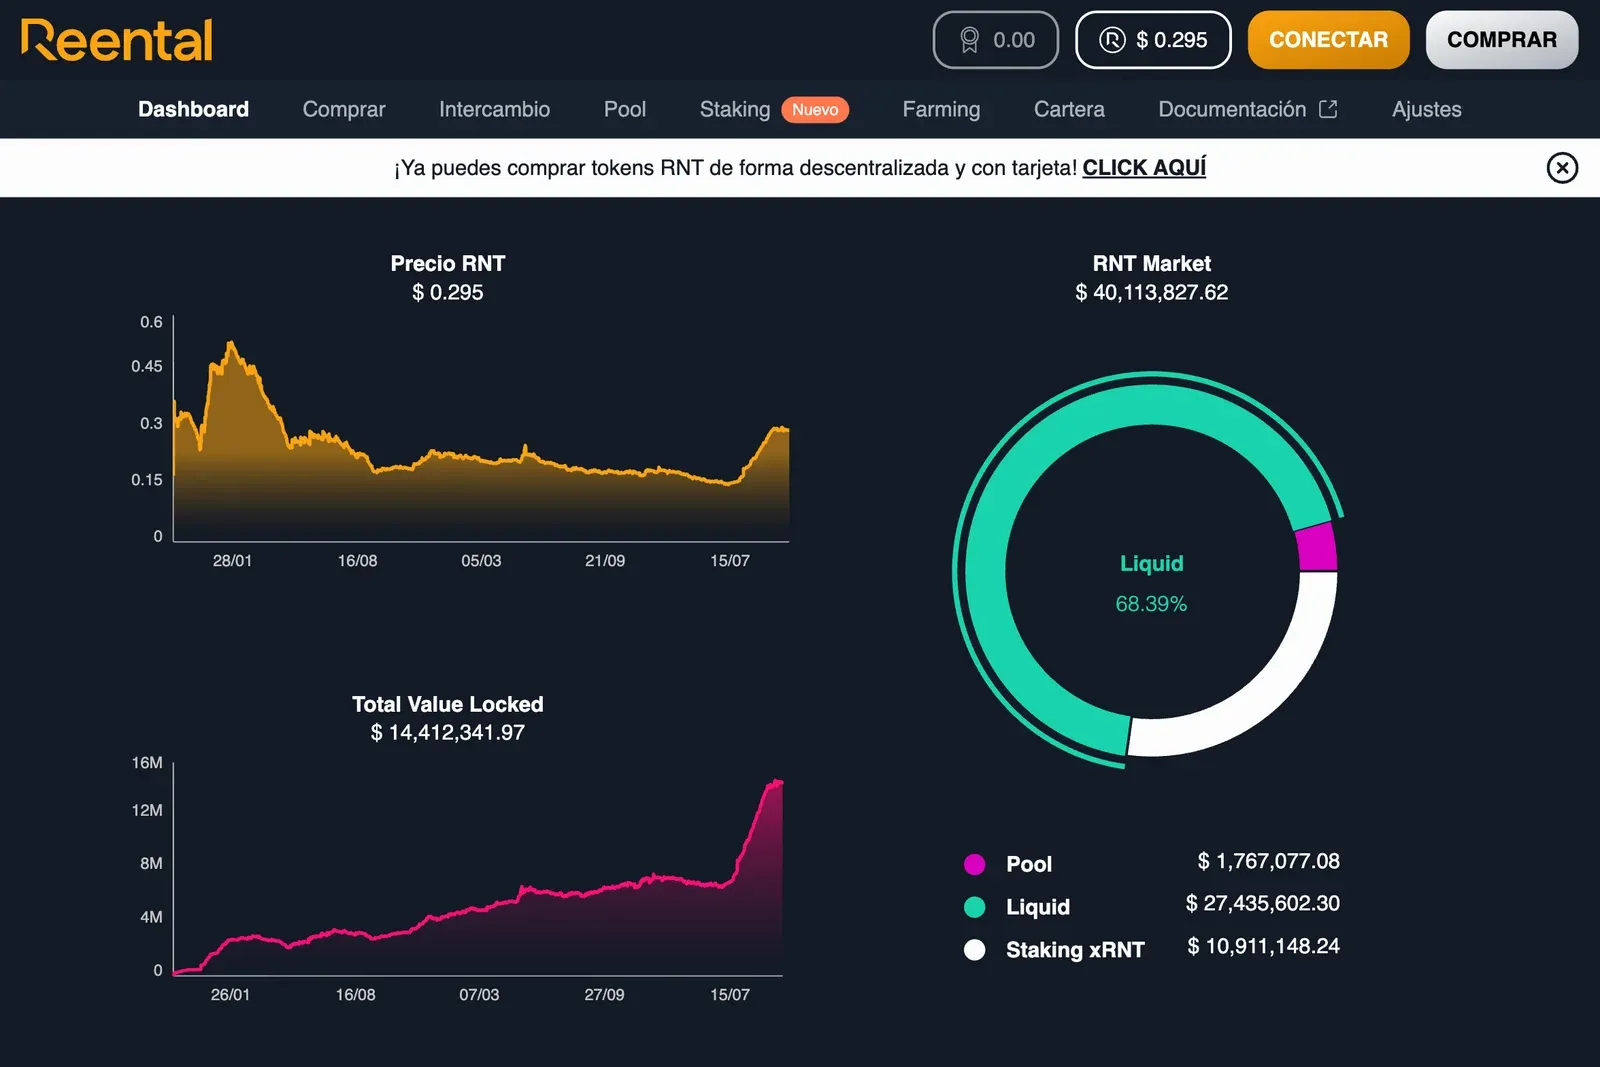The width and height of the screenshot is (1600, 1067).
Task: Click the Nuevo badge next to Staking
Action: tap(815, 110)
